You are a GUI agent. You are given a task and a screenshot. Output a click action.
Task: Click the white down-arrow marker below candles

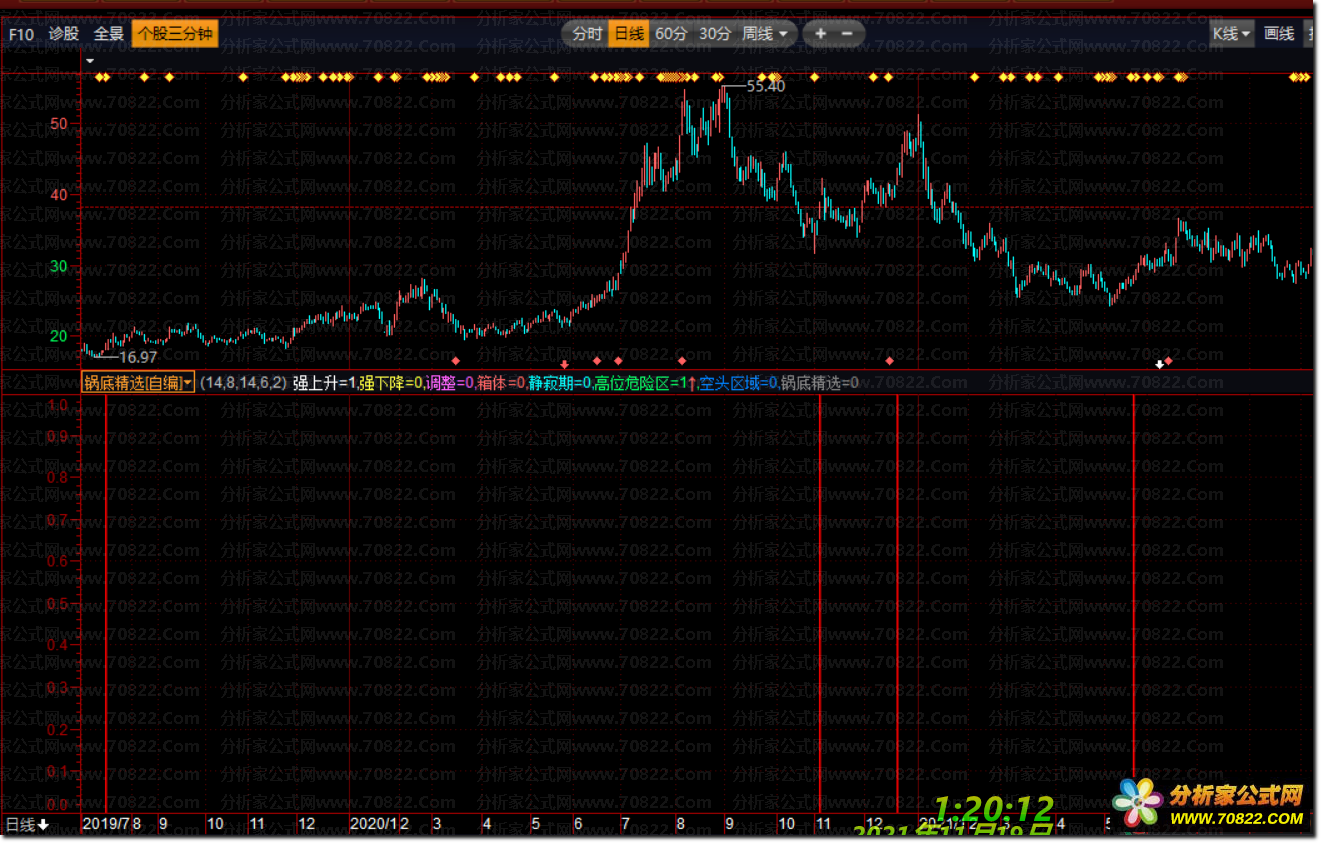[x=1160, y=364]
